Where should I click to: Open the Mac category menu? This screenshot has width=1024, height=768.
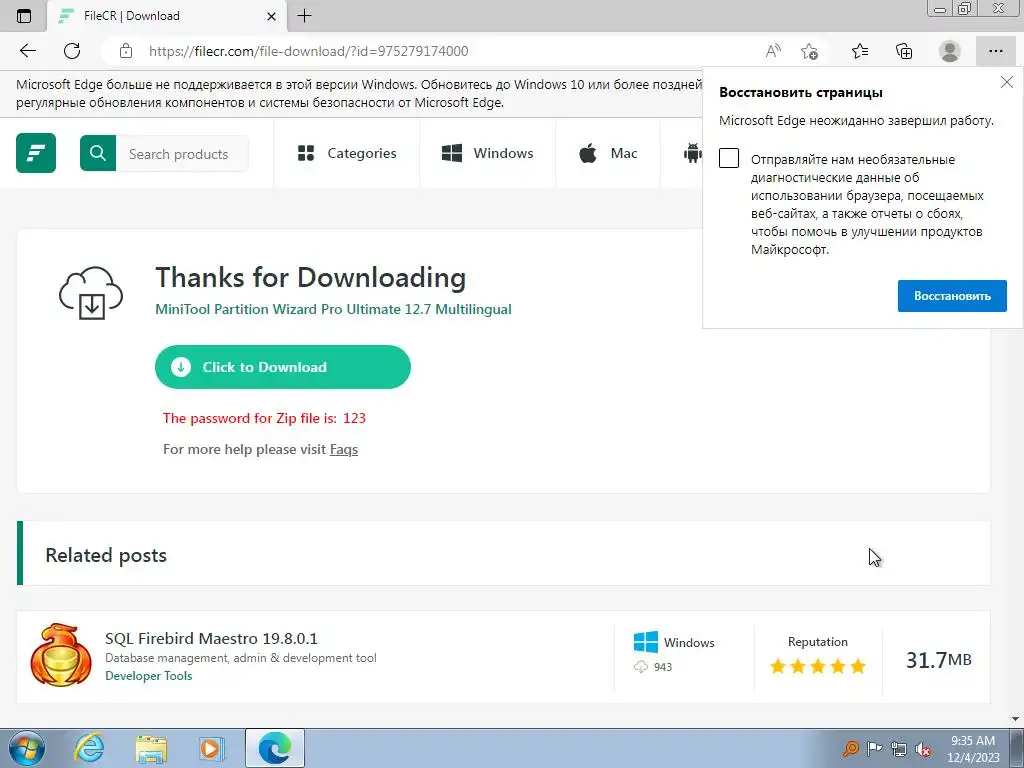pyautogui.click(x=608, y=153)
